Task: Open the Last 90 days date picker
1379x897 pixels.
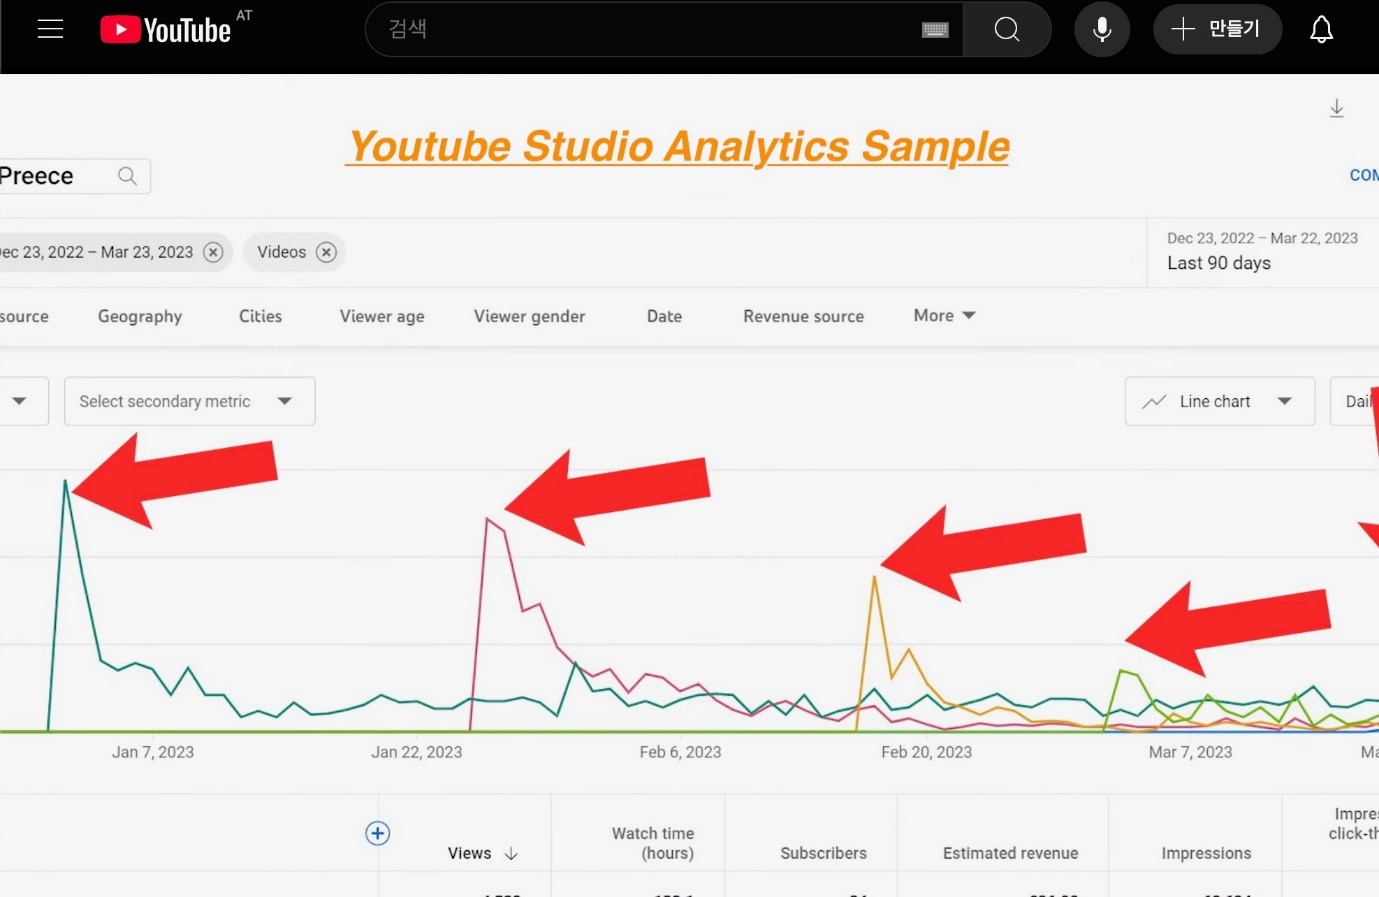Action: (1262, 252)
